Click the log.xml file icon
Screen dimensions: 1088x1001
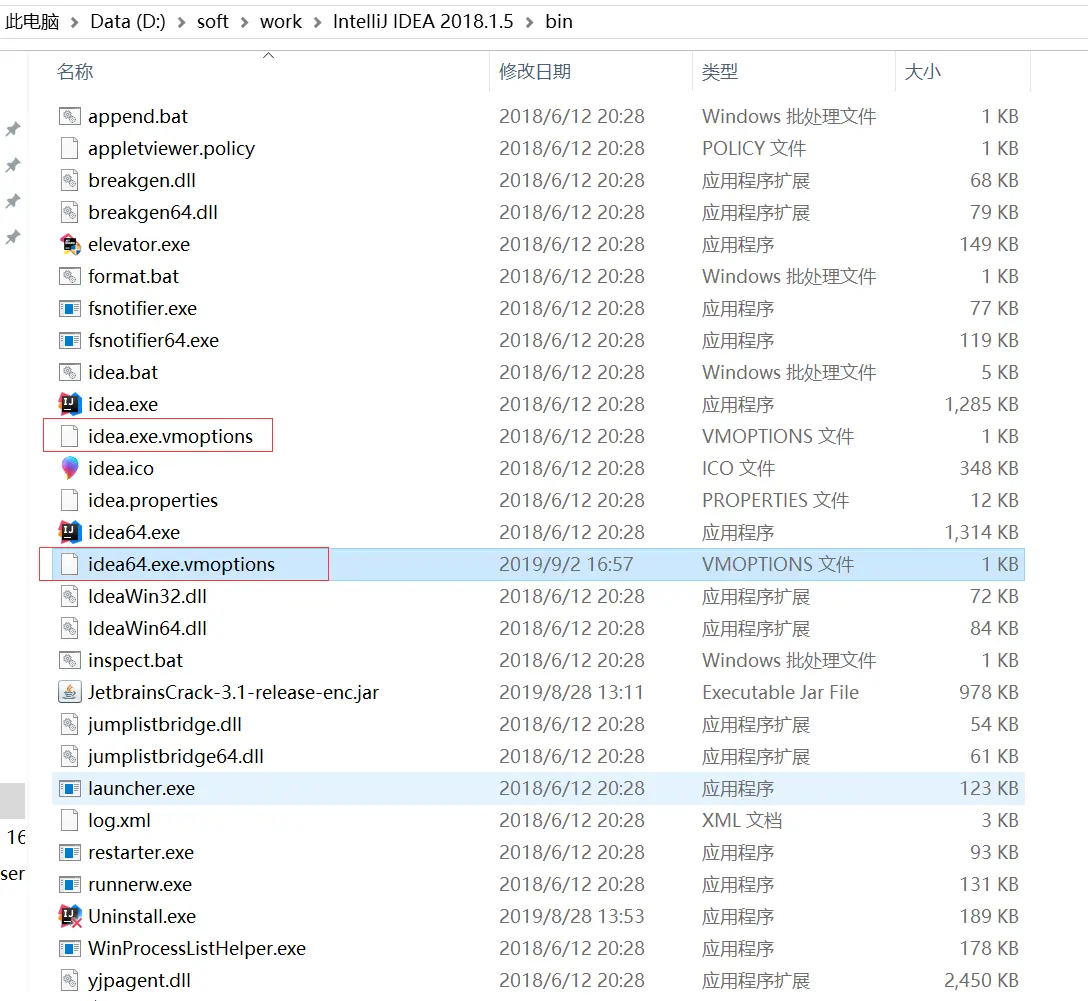(x=69, y=821)
